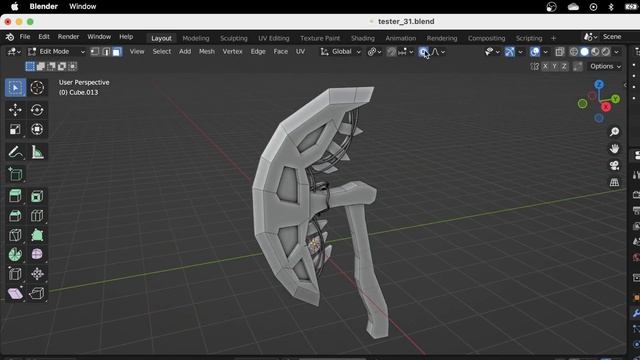Toggle X axis mirror
The height and width of the screenshot is (360, 640).
pos(545,66)
